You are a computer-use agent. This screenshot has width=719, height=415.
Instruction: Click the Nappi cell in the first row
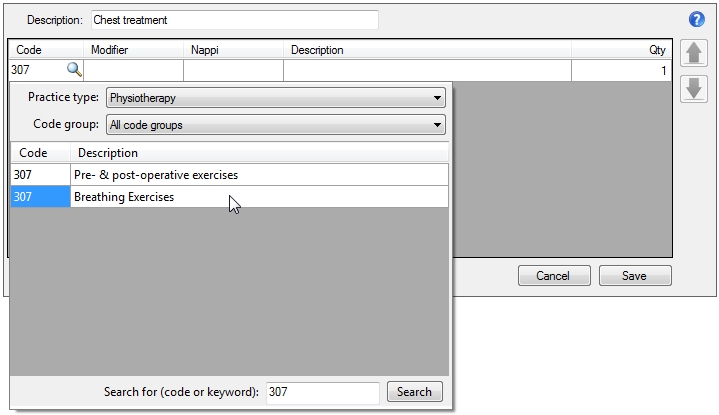pyautogui.click(x=233, y=71)
